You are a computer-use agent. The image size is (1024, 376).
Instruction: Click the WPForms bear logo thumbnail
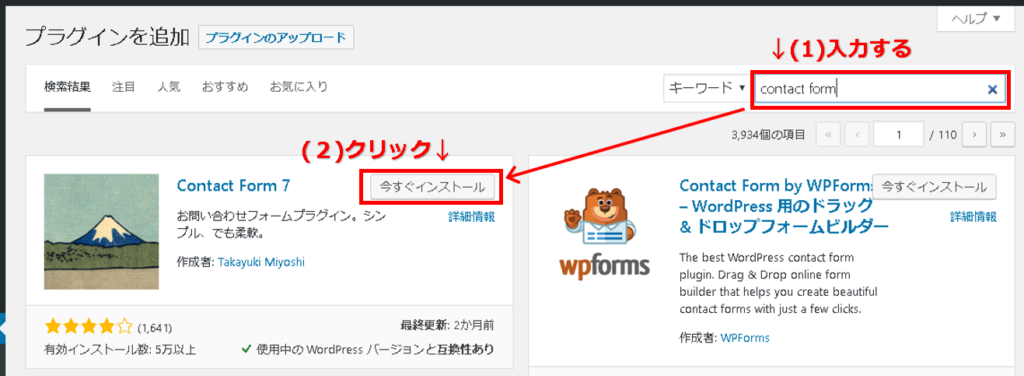(604, 232)
